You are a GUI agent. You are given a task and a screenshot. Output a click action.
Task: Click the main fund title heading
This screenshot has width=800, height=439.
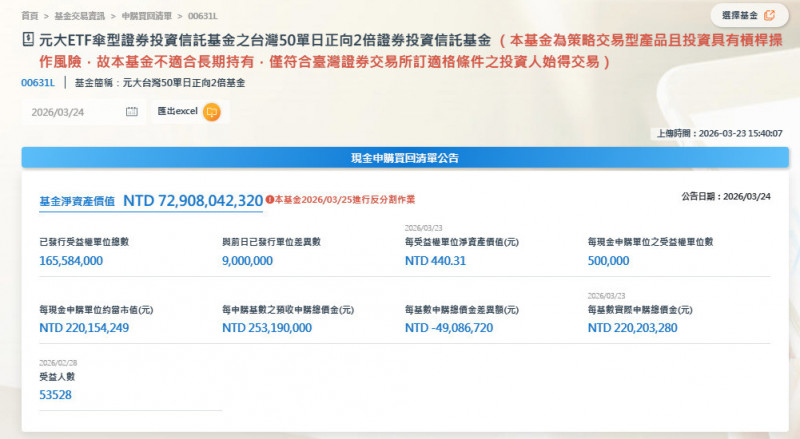411,51
